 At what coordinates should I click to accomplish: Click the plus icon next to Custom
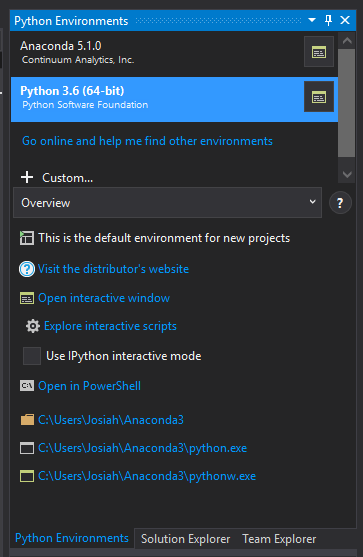coord(27,177)
